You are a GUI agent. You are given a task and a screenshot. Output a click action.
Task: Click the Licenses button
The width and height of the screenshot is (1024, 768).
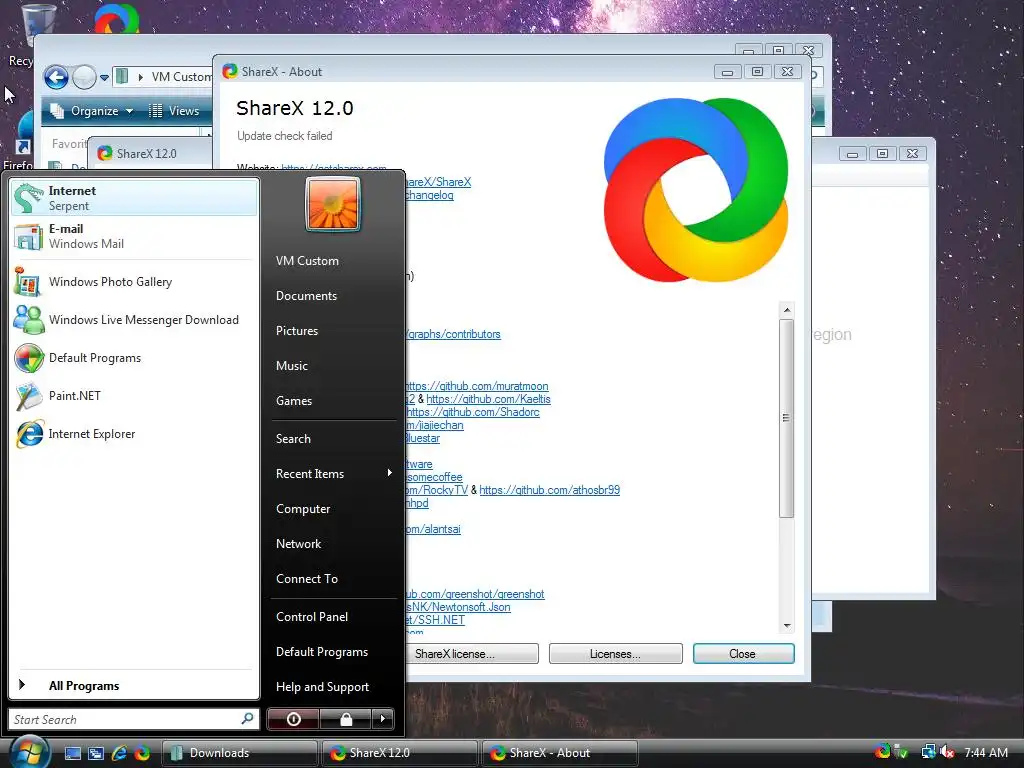pos(615,654)
